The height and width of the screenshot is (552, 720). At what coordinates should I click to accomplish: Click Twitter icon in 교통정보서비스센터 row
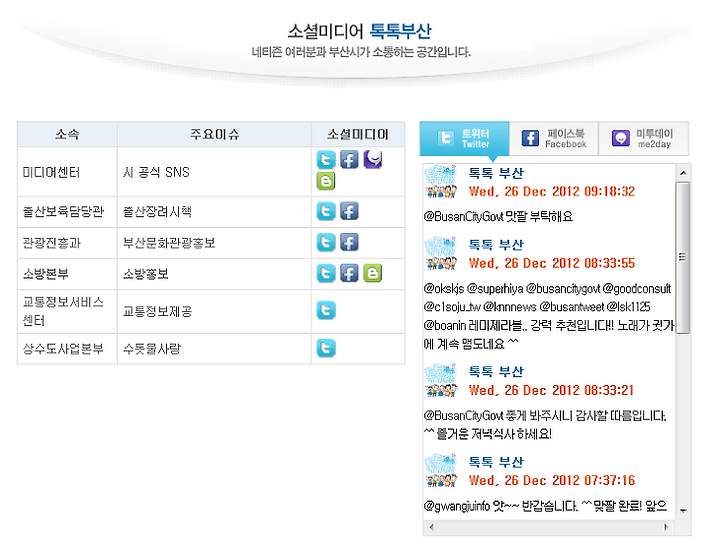tap(326, 310)
